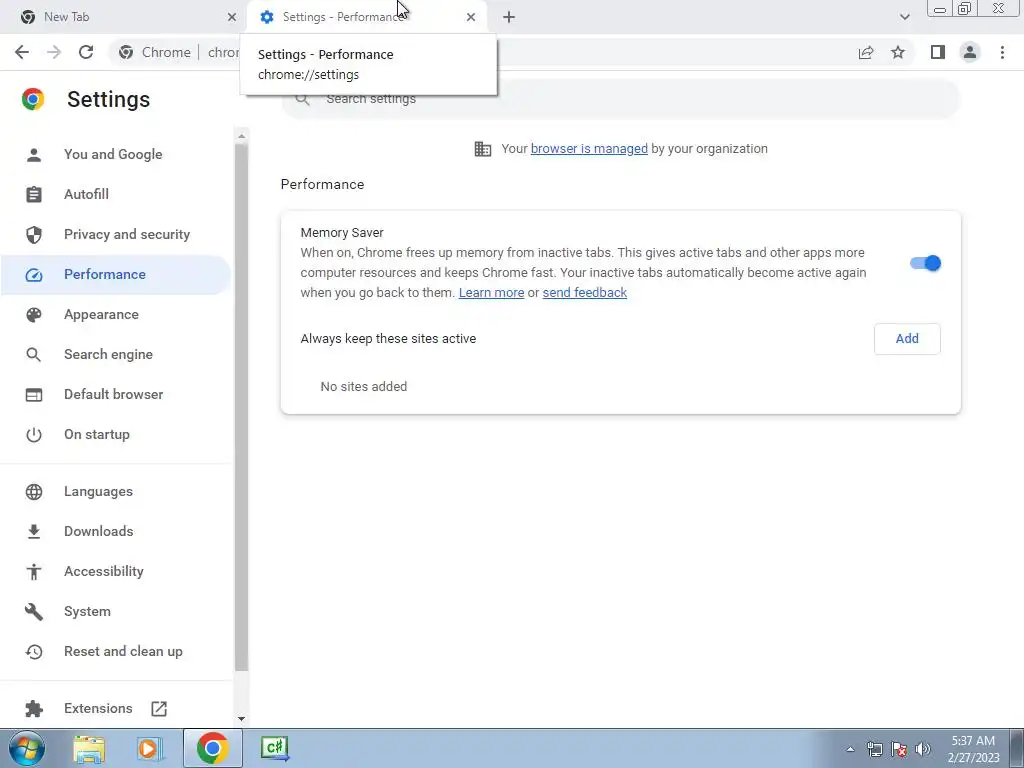Click the power On startup icon
This screenshot has width=1024, height=768.
[x=34, y=435]
